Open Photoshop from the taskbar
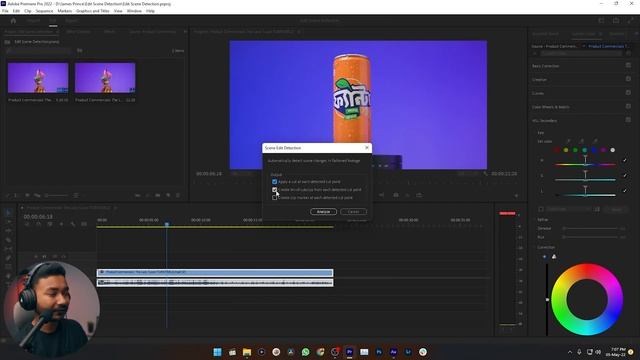The image size is (640, 360). point(379,352)
